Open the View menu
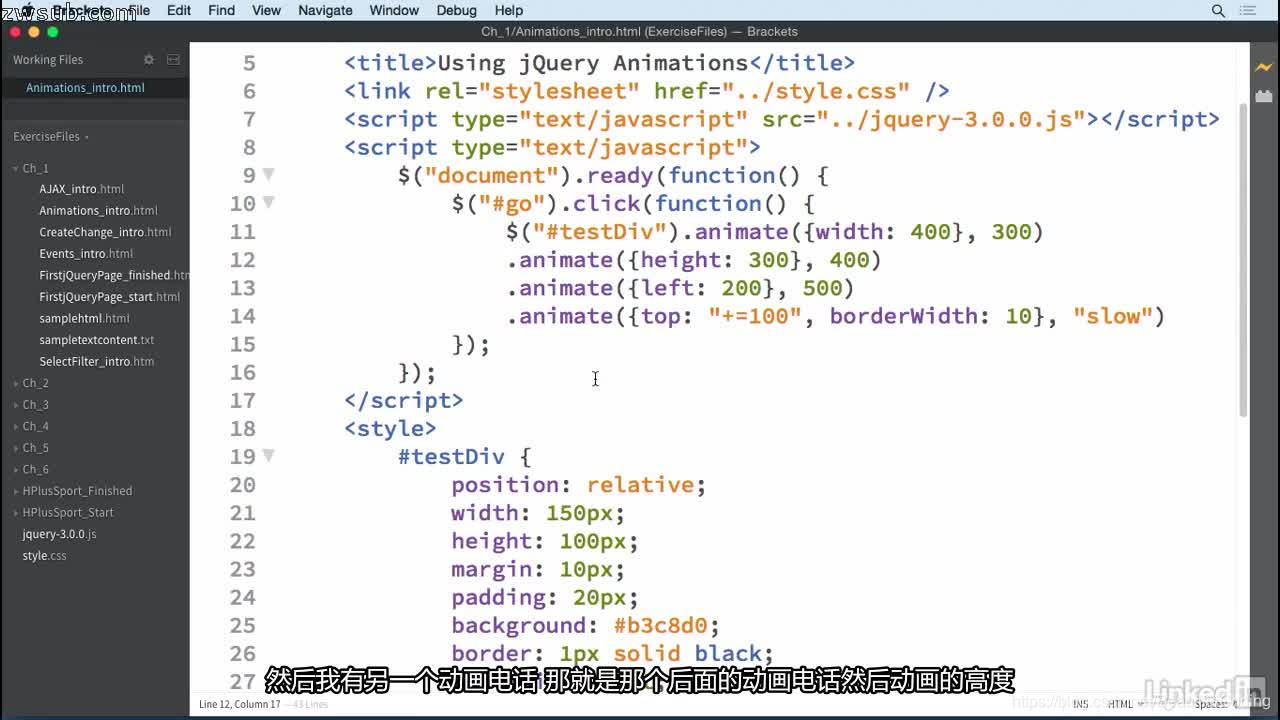Screen dimensions: 1280x720 (x=266, y=10)
